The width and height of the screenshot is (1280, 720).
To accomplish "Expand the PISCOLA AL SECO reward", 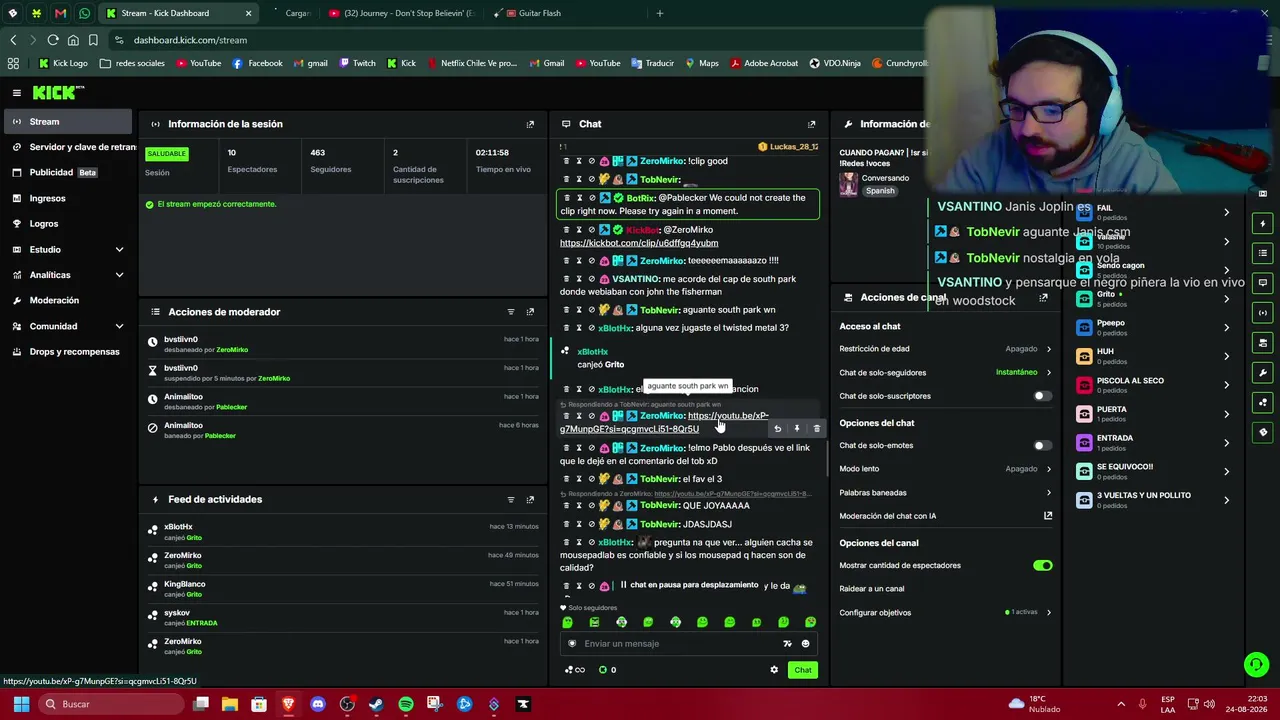I will (1226, 385).
